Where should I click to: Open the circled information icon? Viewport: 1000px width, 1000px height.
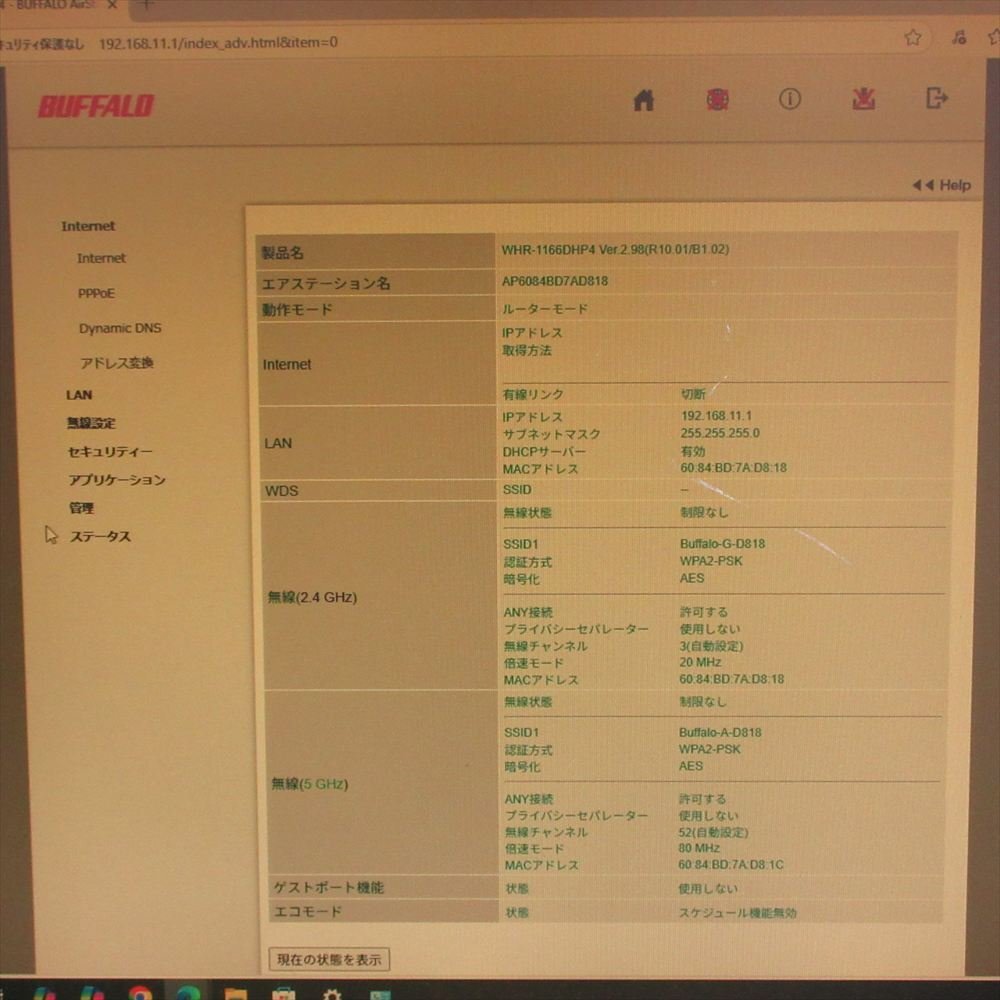pyautogui.click(x=790, y=99)
